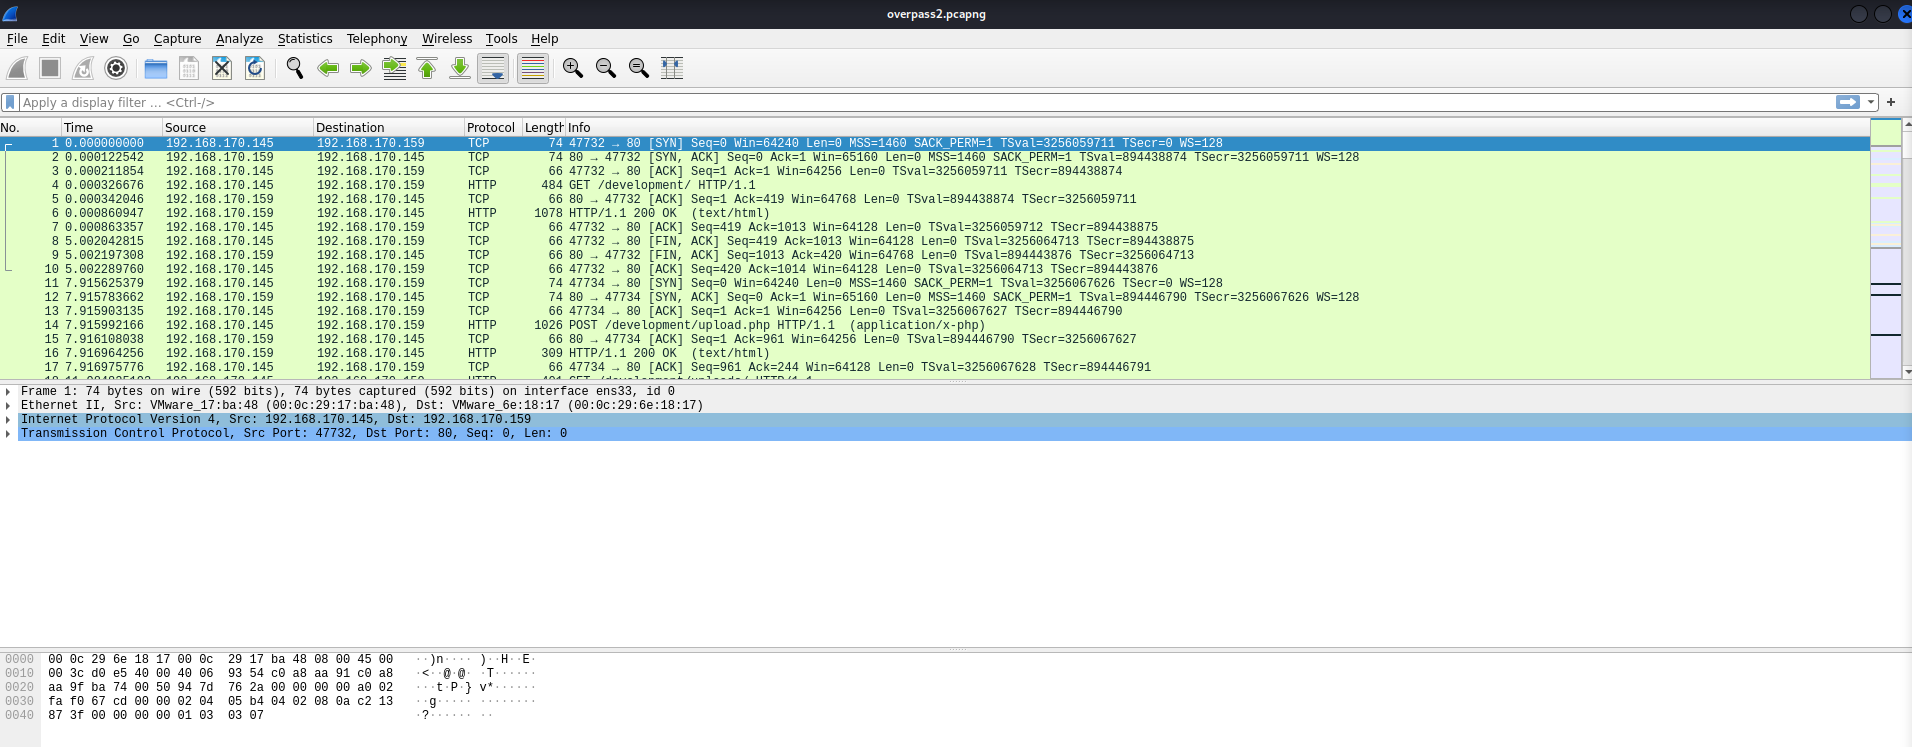Select packet 16 HTTP 200 OK row
The width and height of the screenshot is (1912, 747).
coord(935,353)
